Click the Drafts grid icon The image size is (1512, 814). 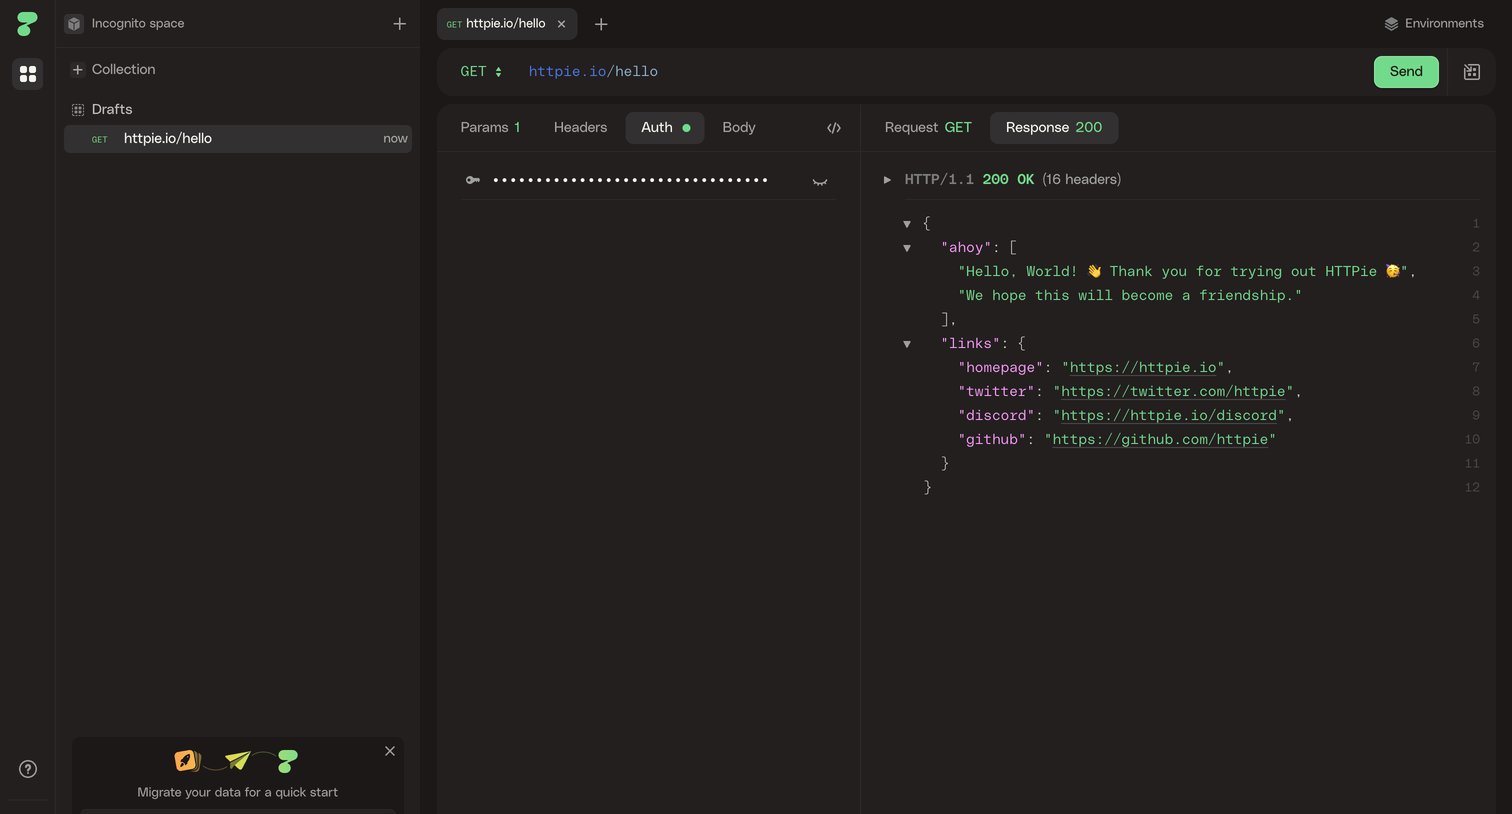pyautogui.click(x=77, y=110)
